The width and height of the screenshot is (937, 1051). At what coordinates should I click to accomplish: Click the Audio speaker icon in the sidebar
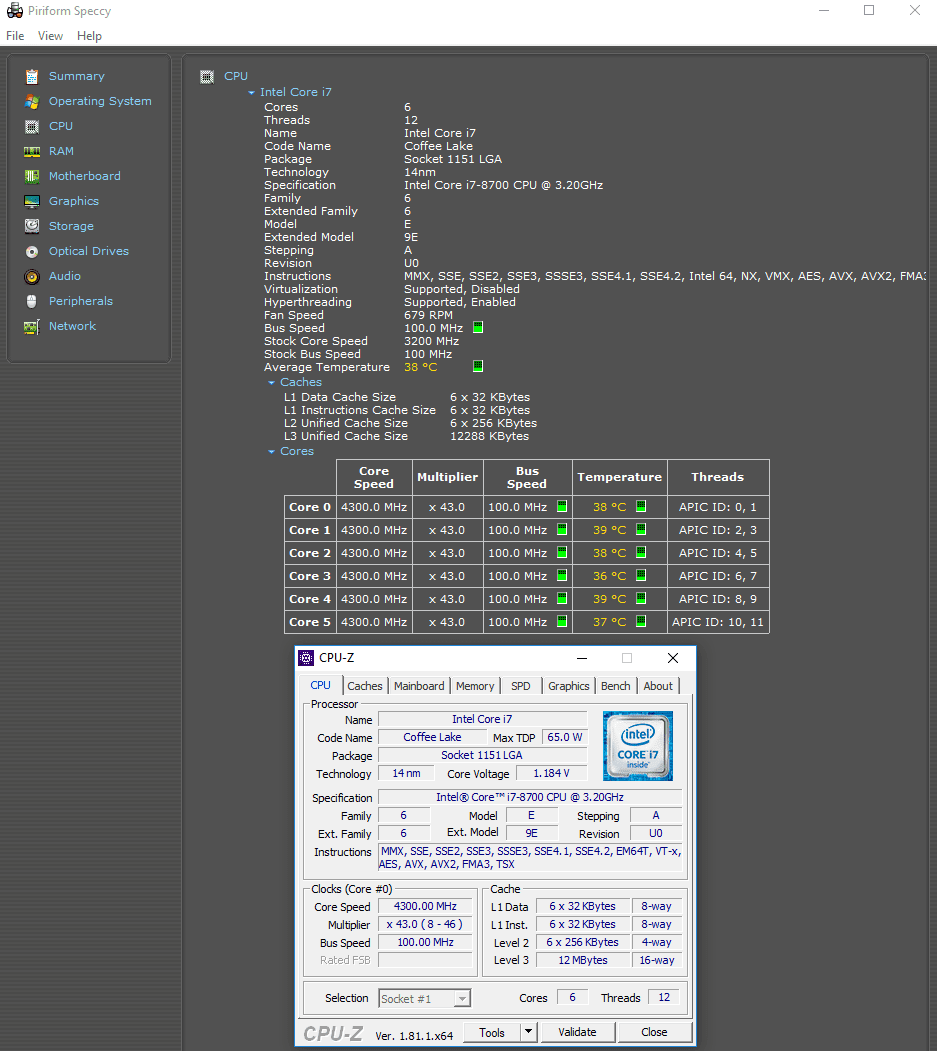[32, 276]
